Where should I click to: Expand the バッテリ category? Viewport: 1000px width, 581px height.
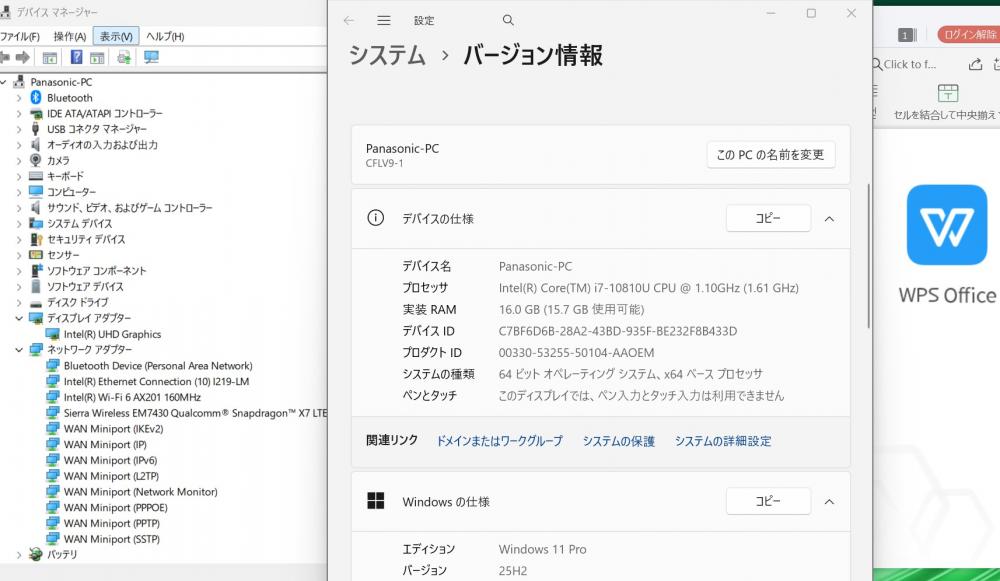click(x=19, y=554)
